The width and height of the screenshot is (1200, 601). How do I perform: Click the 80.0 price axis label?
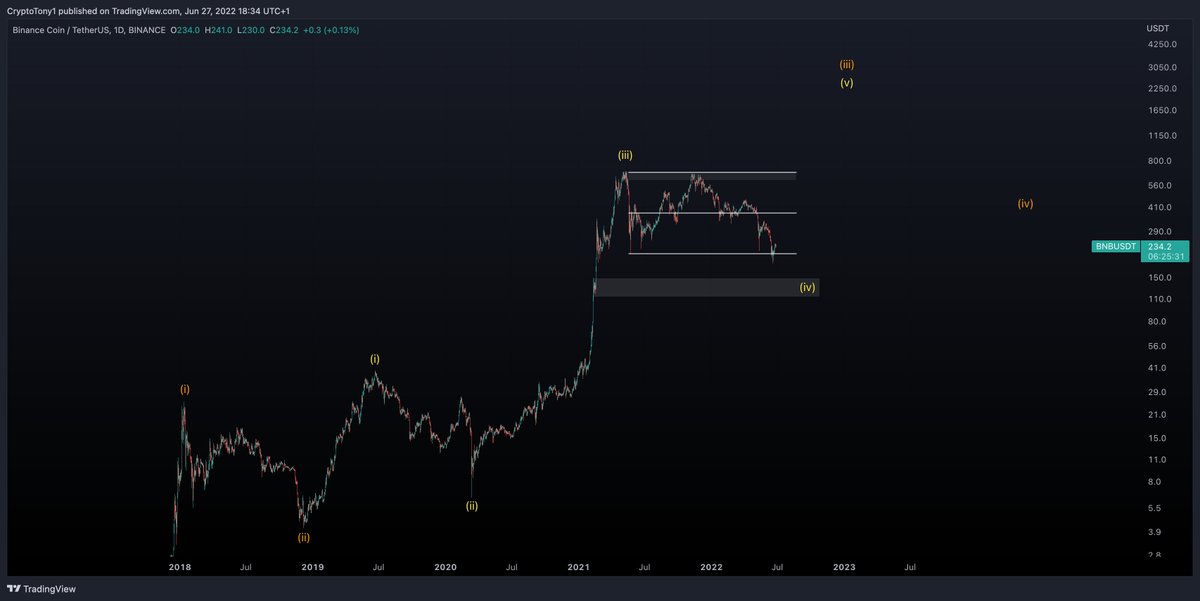tap(1158, 322)
